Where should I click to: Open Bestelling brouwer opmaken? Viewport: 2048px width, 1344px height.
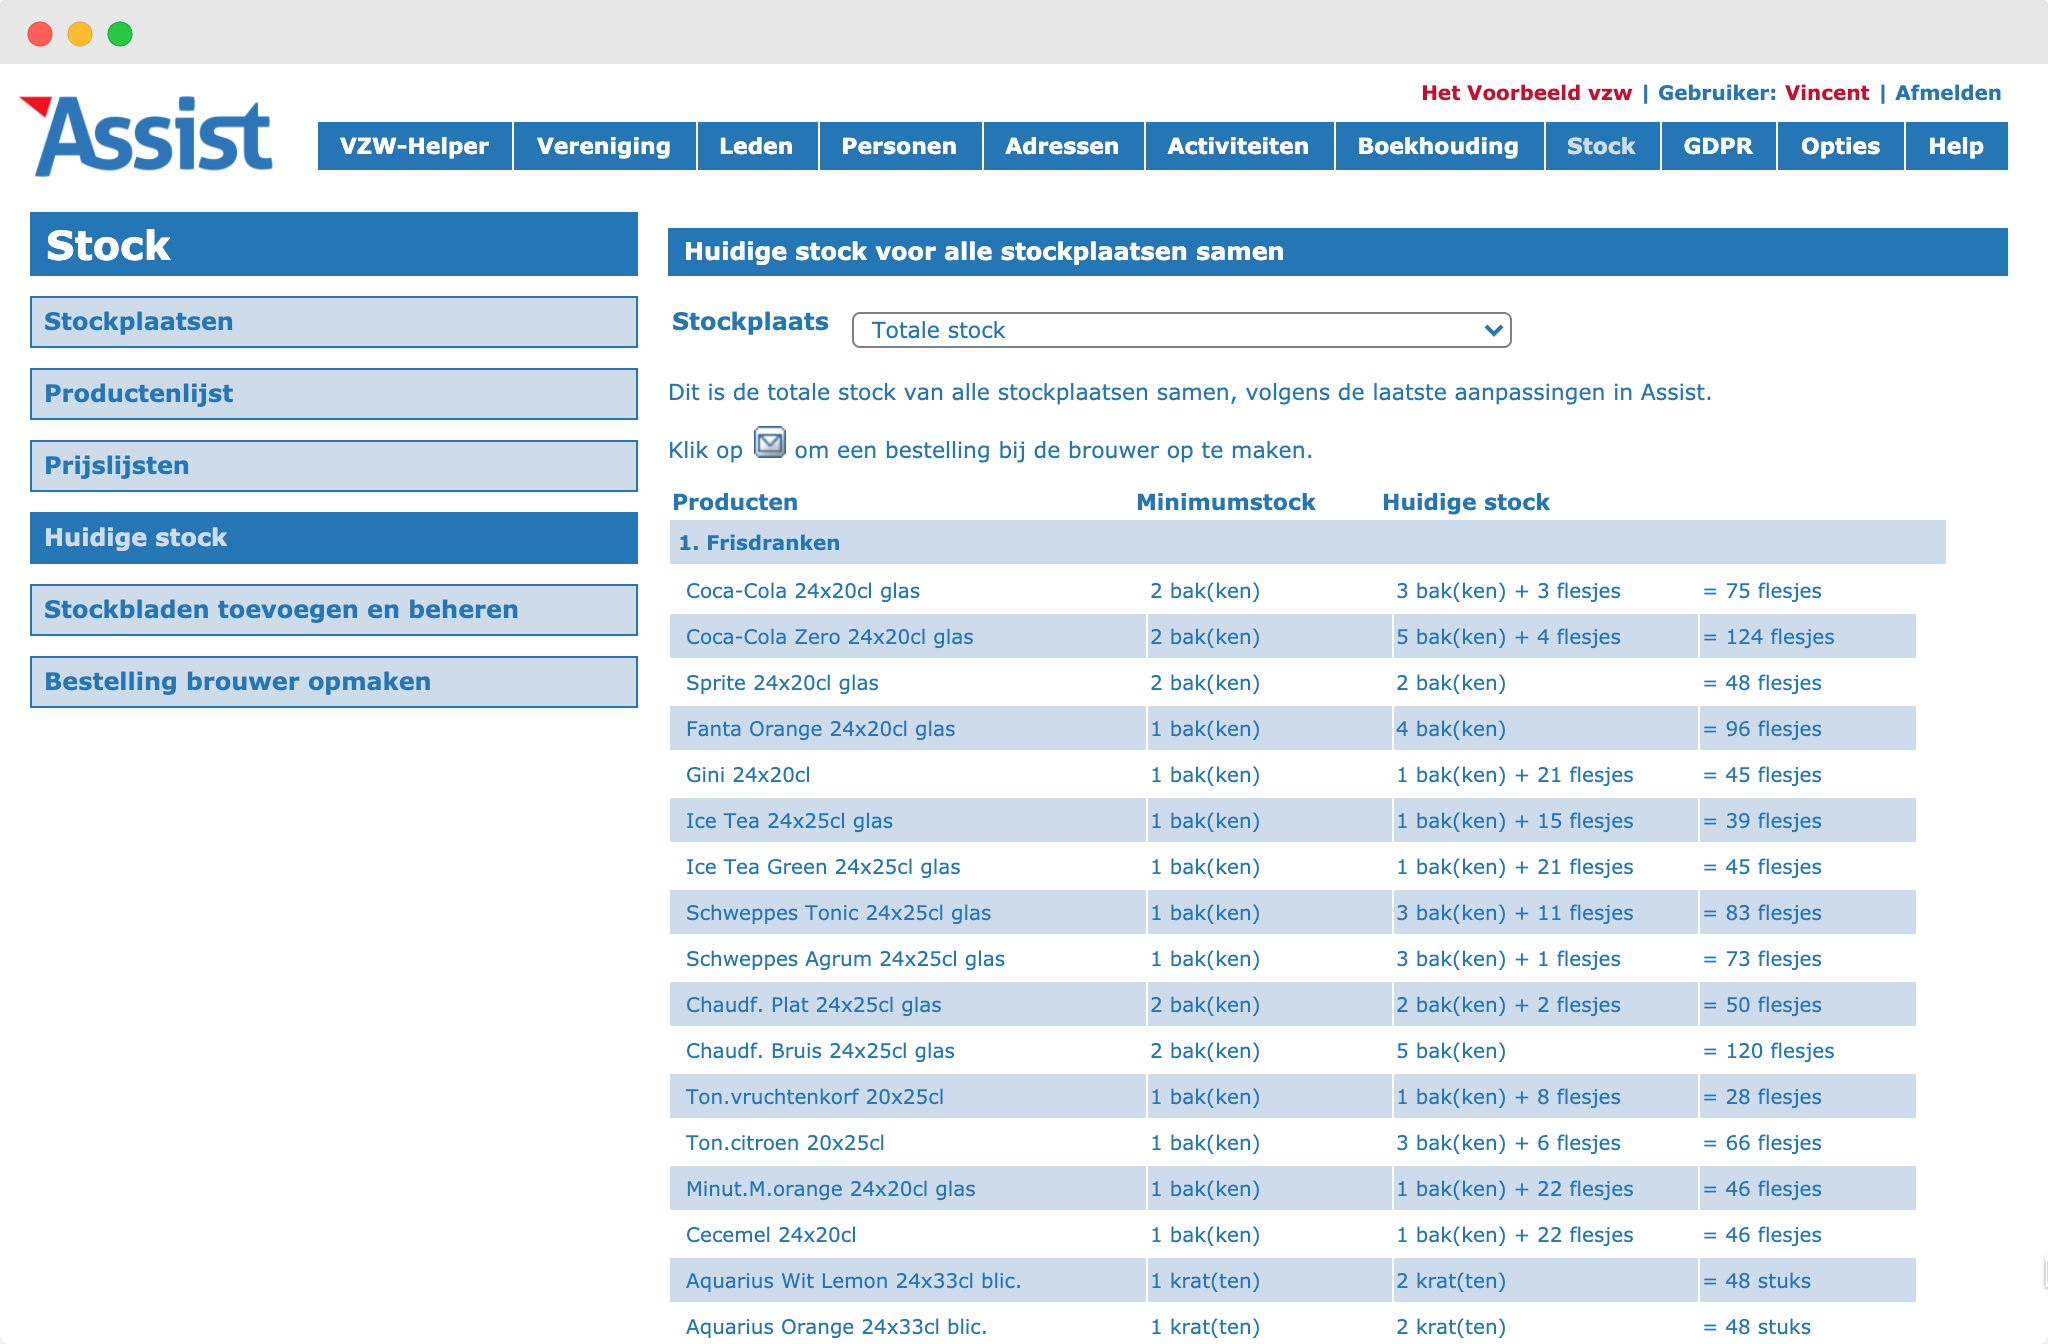[334, 682]
